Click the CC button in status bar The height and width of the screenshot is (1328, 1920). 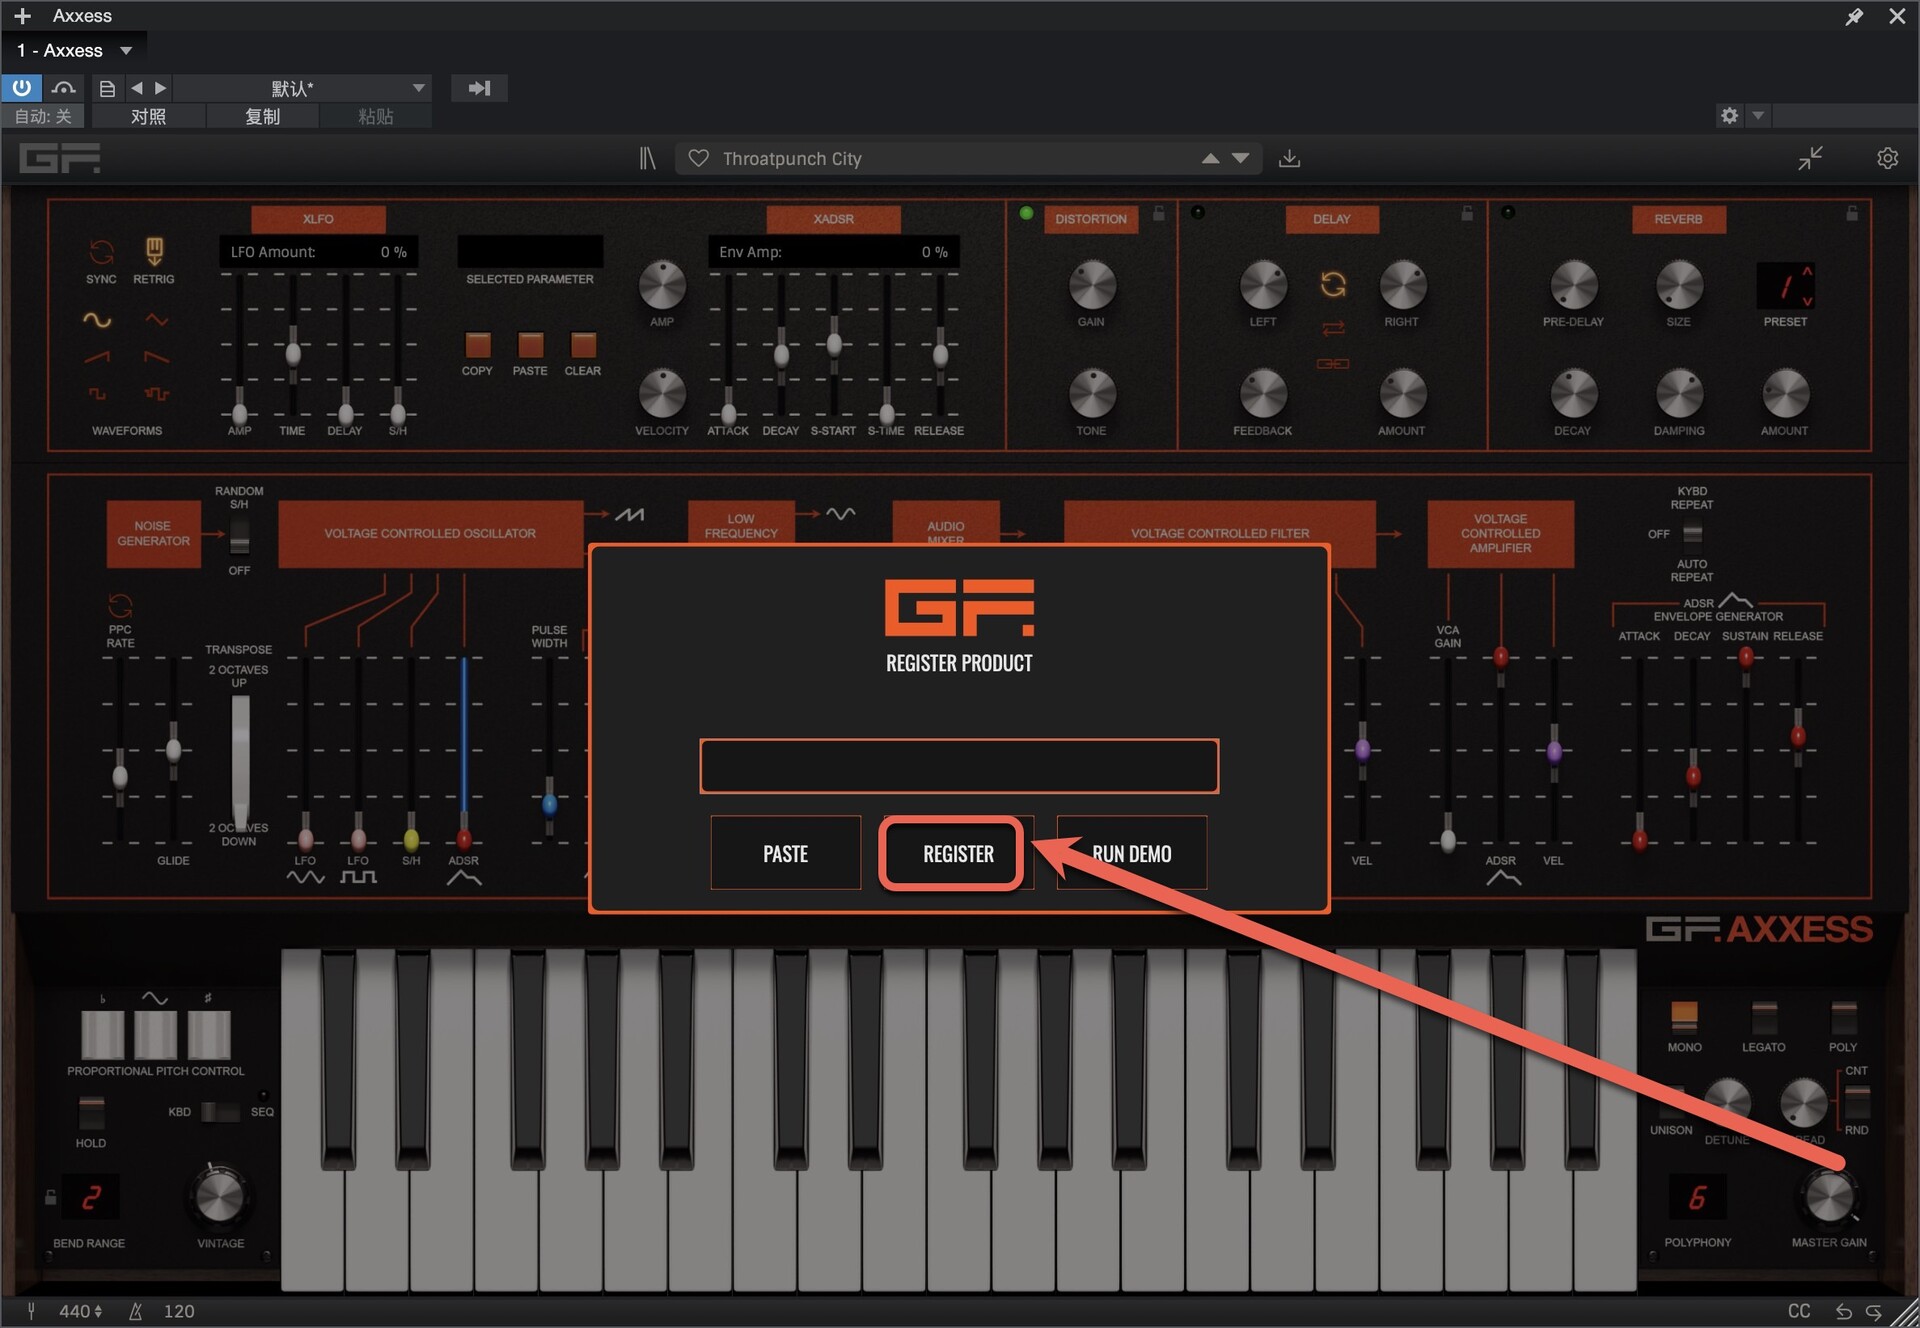pyautogui.click(x=1799, y=1311)
